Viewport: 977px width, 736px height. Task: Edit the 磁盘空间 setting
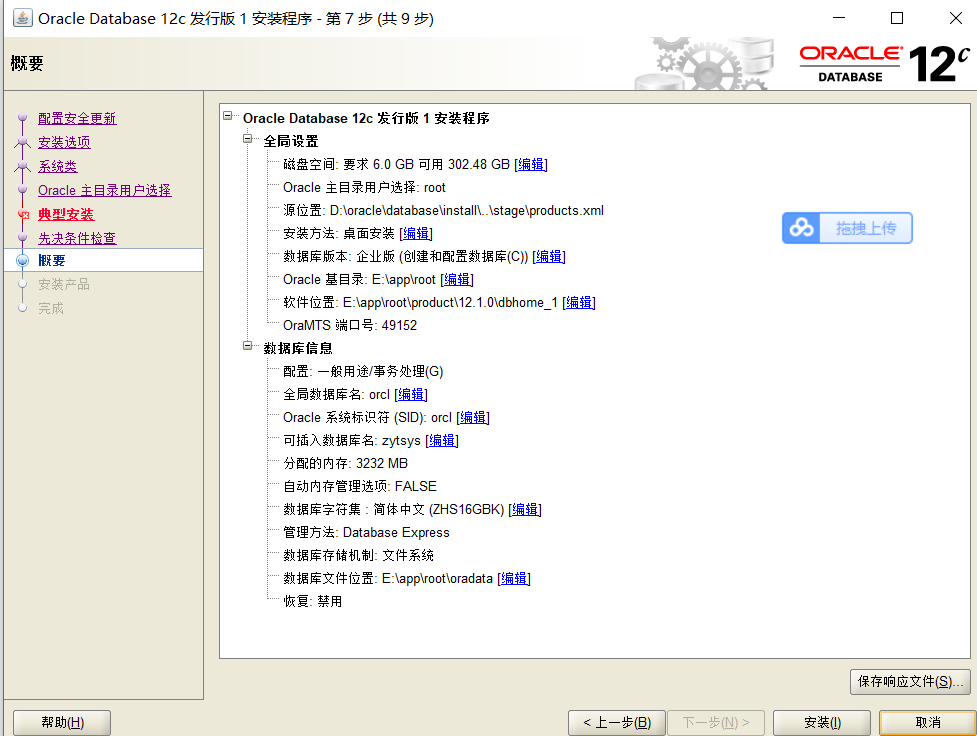pyautogui.click(x=531, y=165)
